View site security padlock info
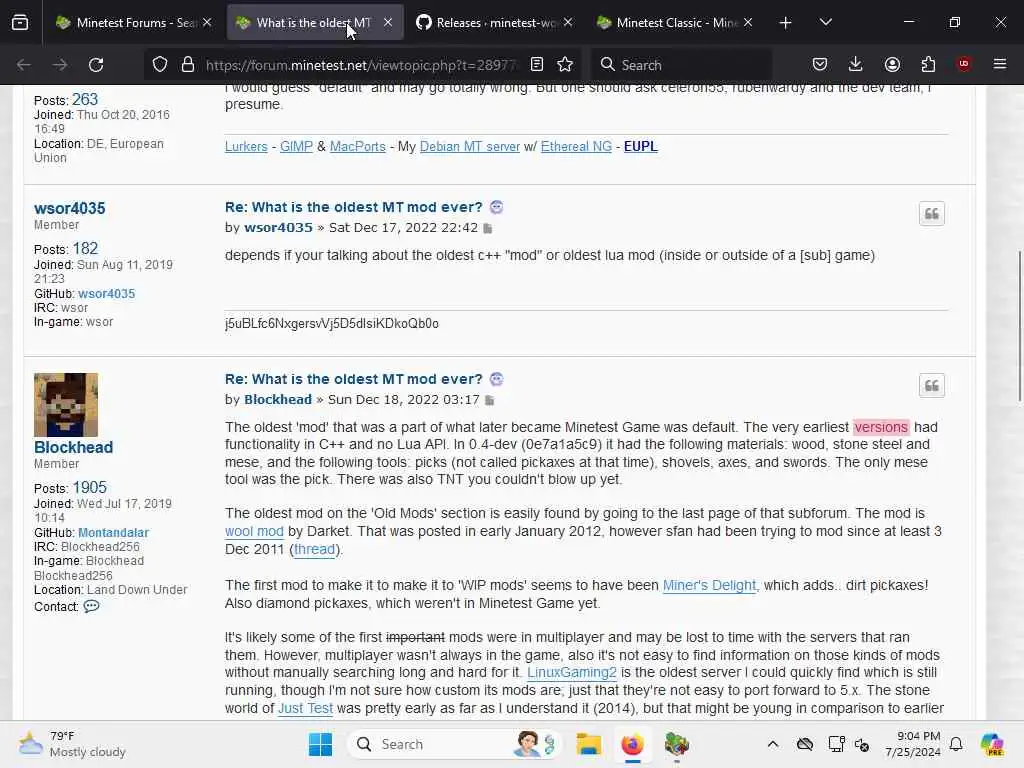Image resolution: width=1024 pixels, height=768 pixels. (188, 65)
